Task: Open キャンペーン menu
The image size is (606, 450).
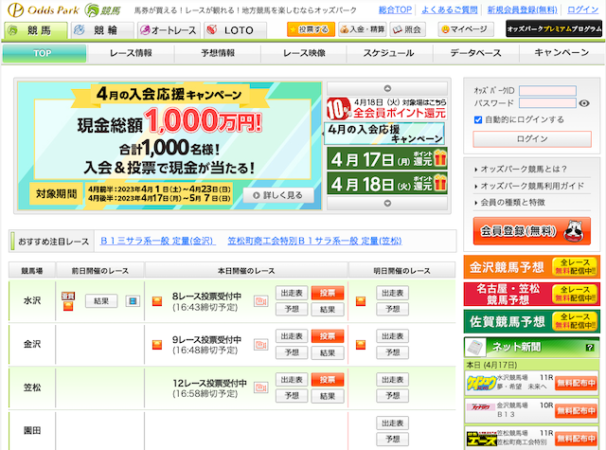Action: pos(562,53)
